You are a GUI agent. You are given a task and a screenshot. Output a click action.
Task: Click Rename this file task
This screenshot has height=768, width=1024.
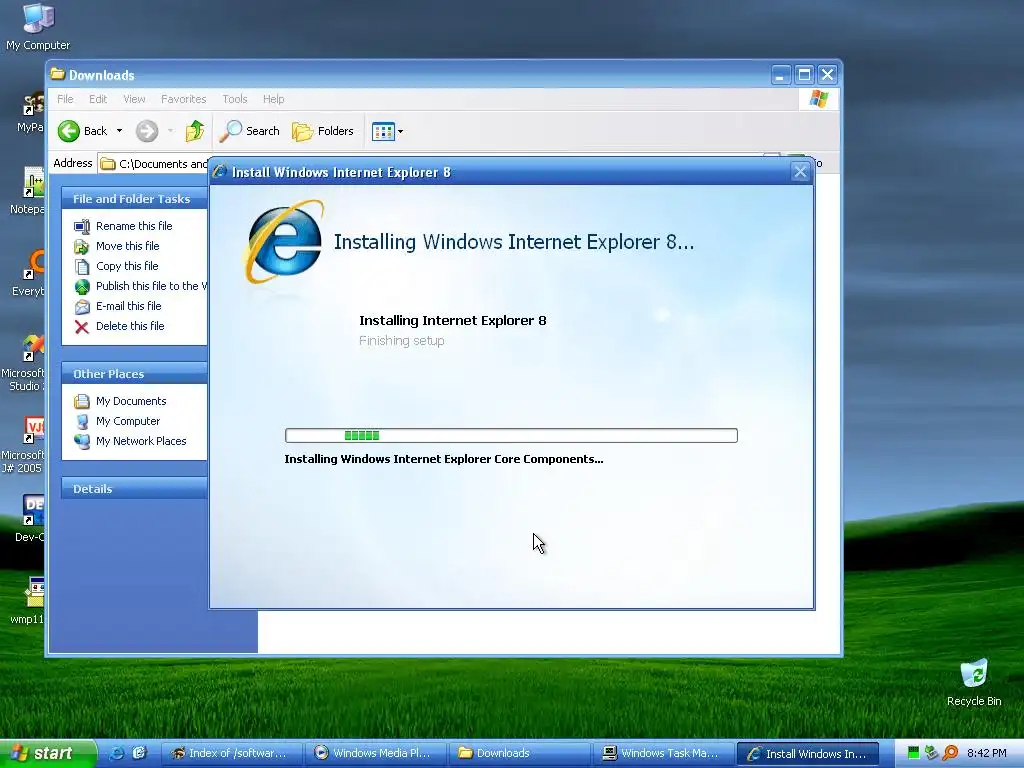(x=134, y=226)
